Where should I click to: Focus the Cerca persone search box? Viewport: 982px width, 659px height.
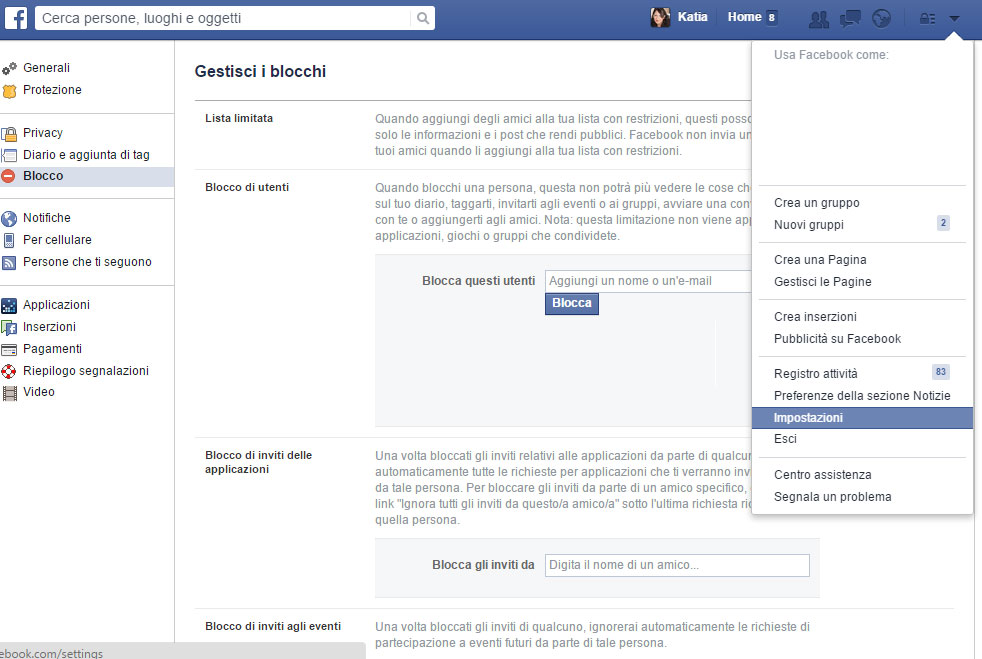pos(224,18)
